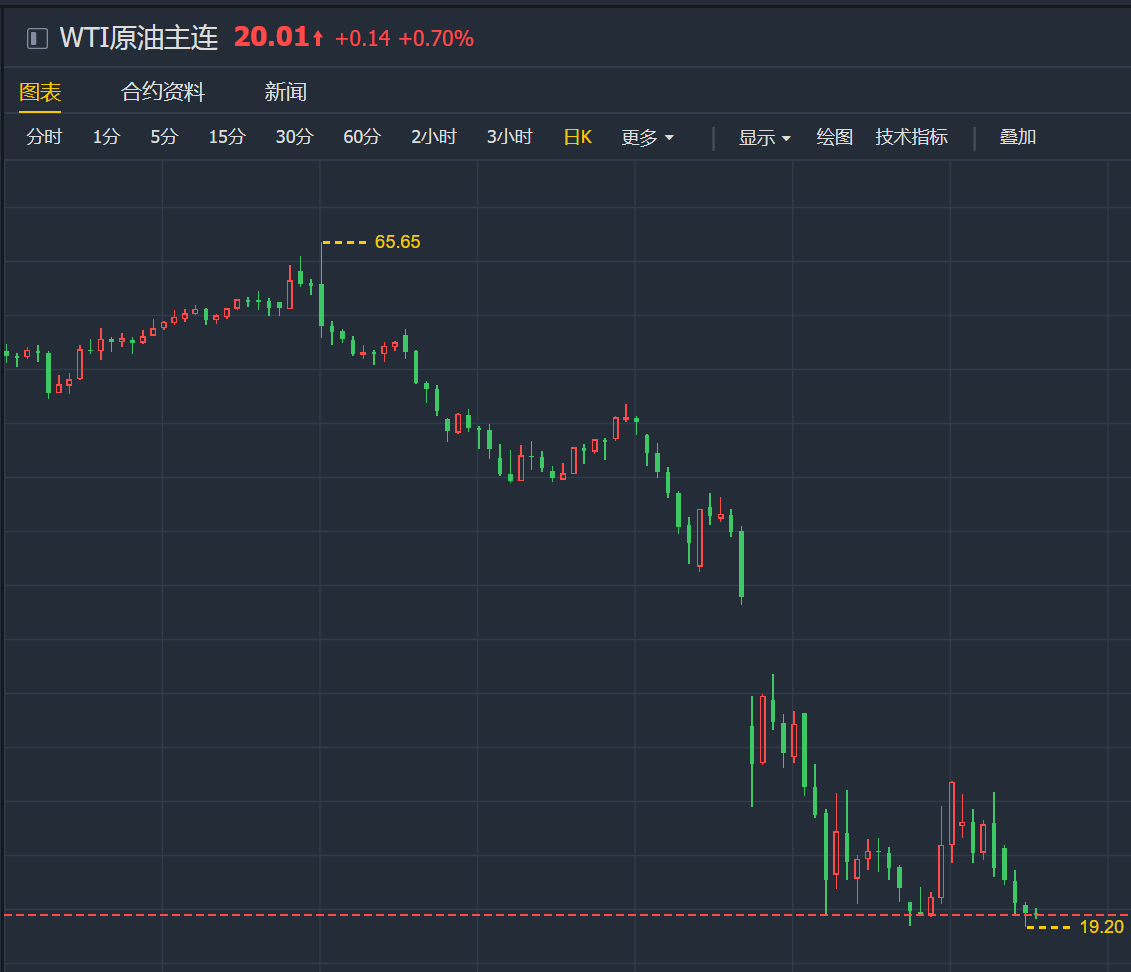Open the 绘图 drawing tools

[x=835, y=137]
